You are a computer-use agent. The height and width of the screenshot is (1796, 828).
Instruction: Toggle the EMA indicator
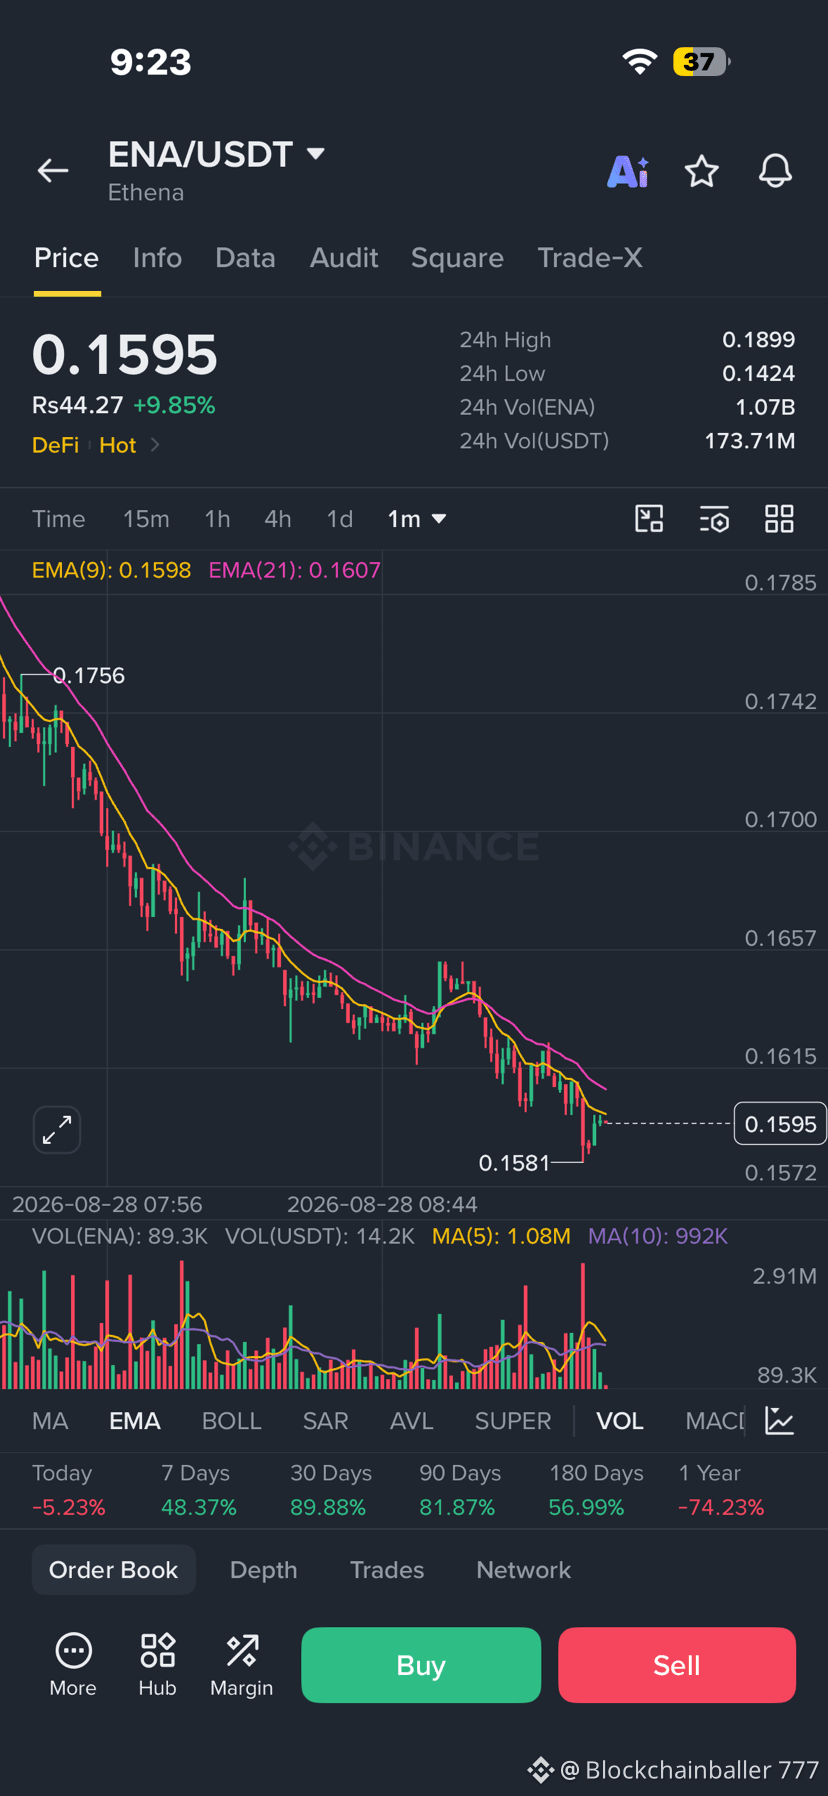tap(135, 1421)
